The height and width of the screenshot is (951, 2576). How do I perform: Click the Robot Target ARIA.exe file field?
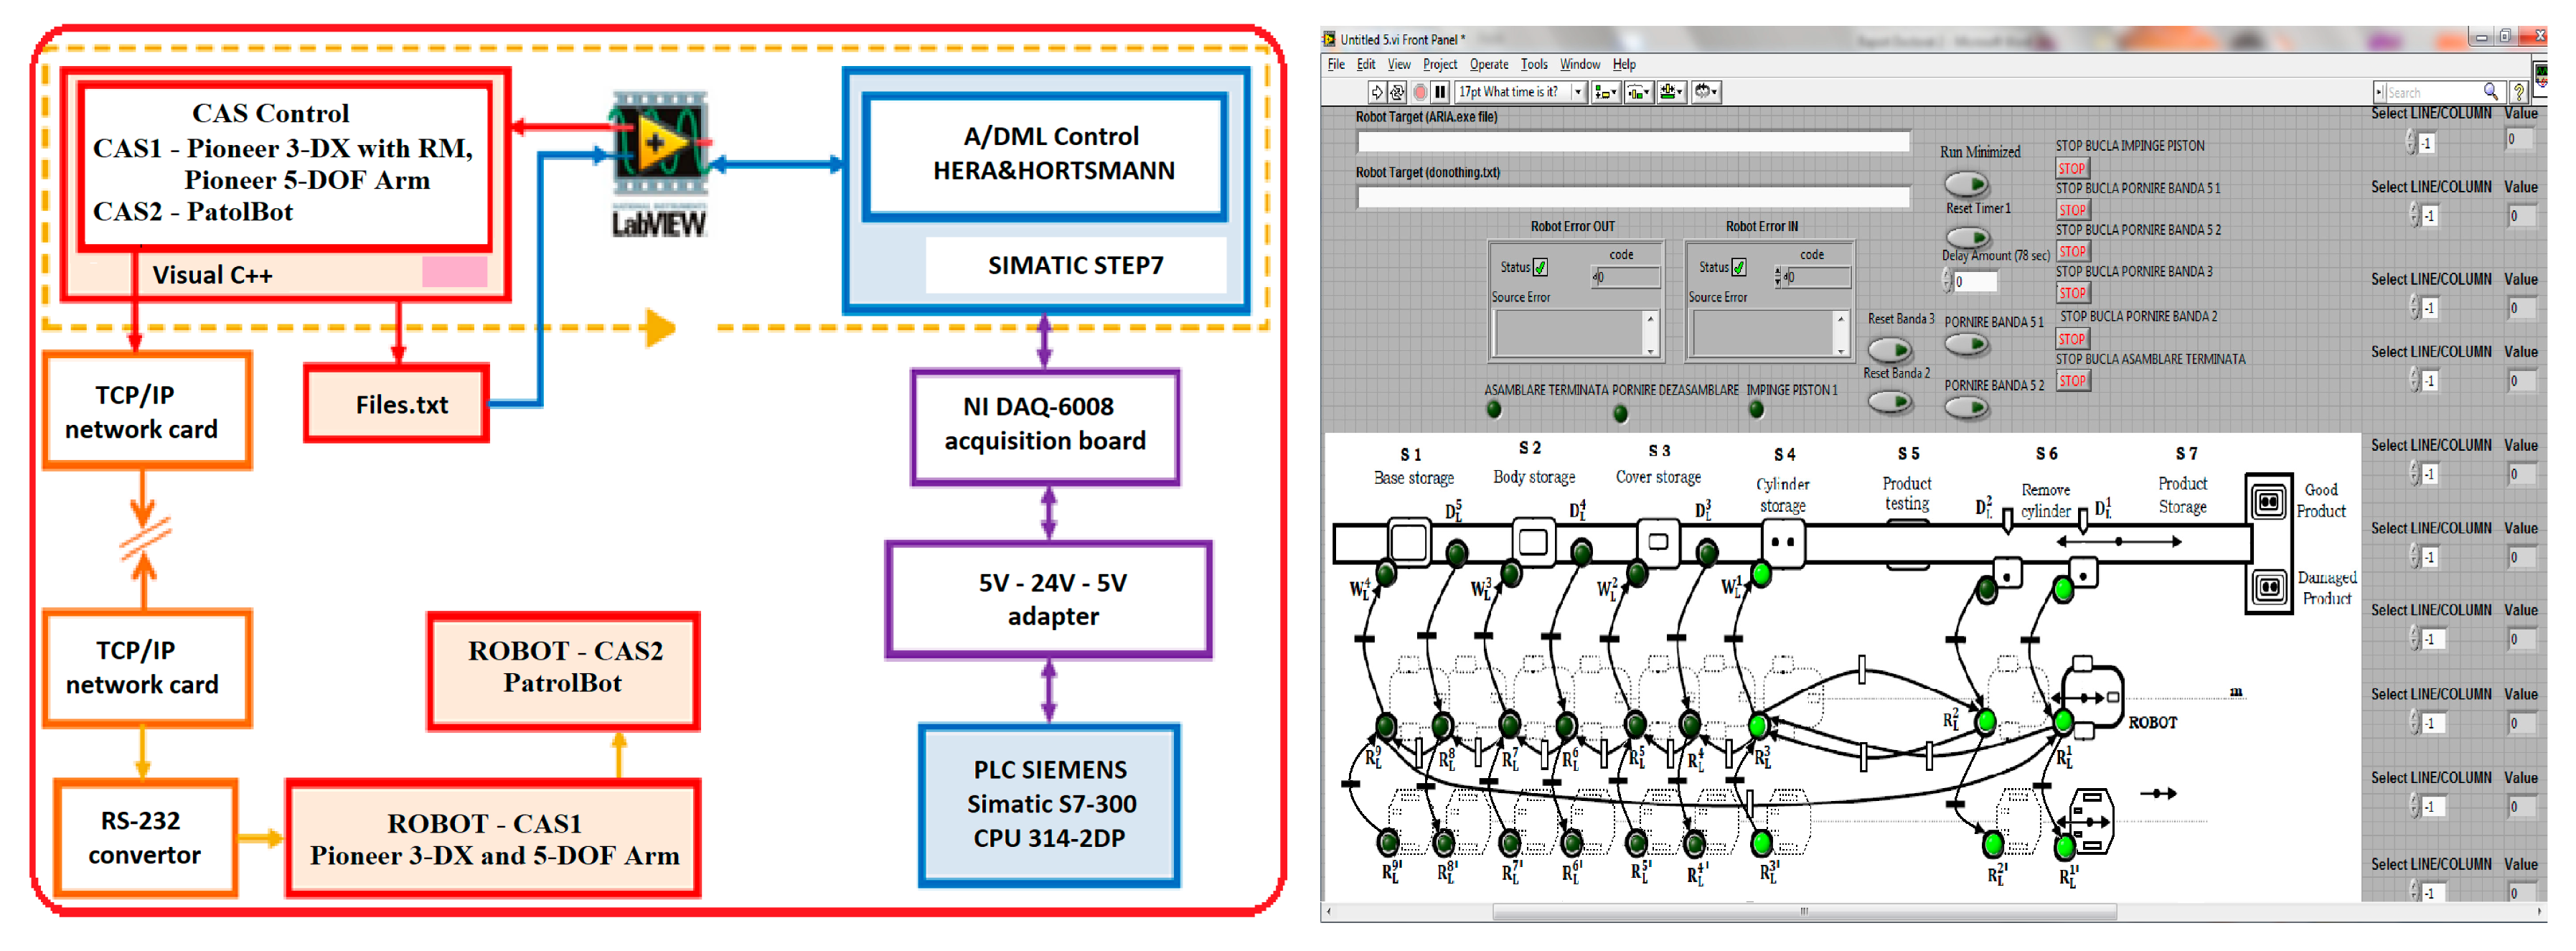1632,142
